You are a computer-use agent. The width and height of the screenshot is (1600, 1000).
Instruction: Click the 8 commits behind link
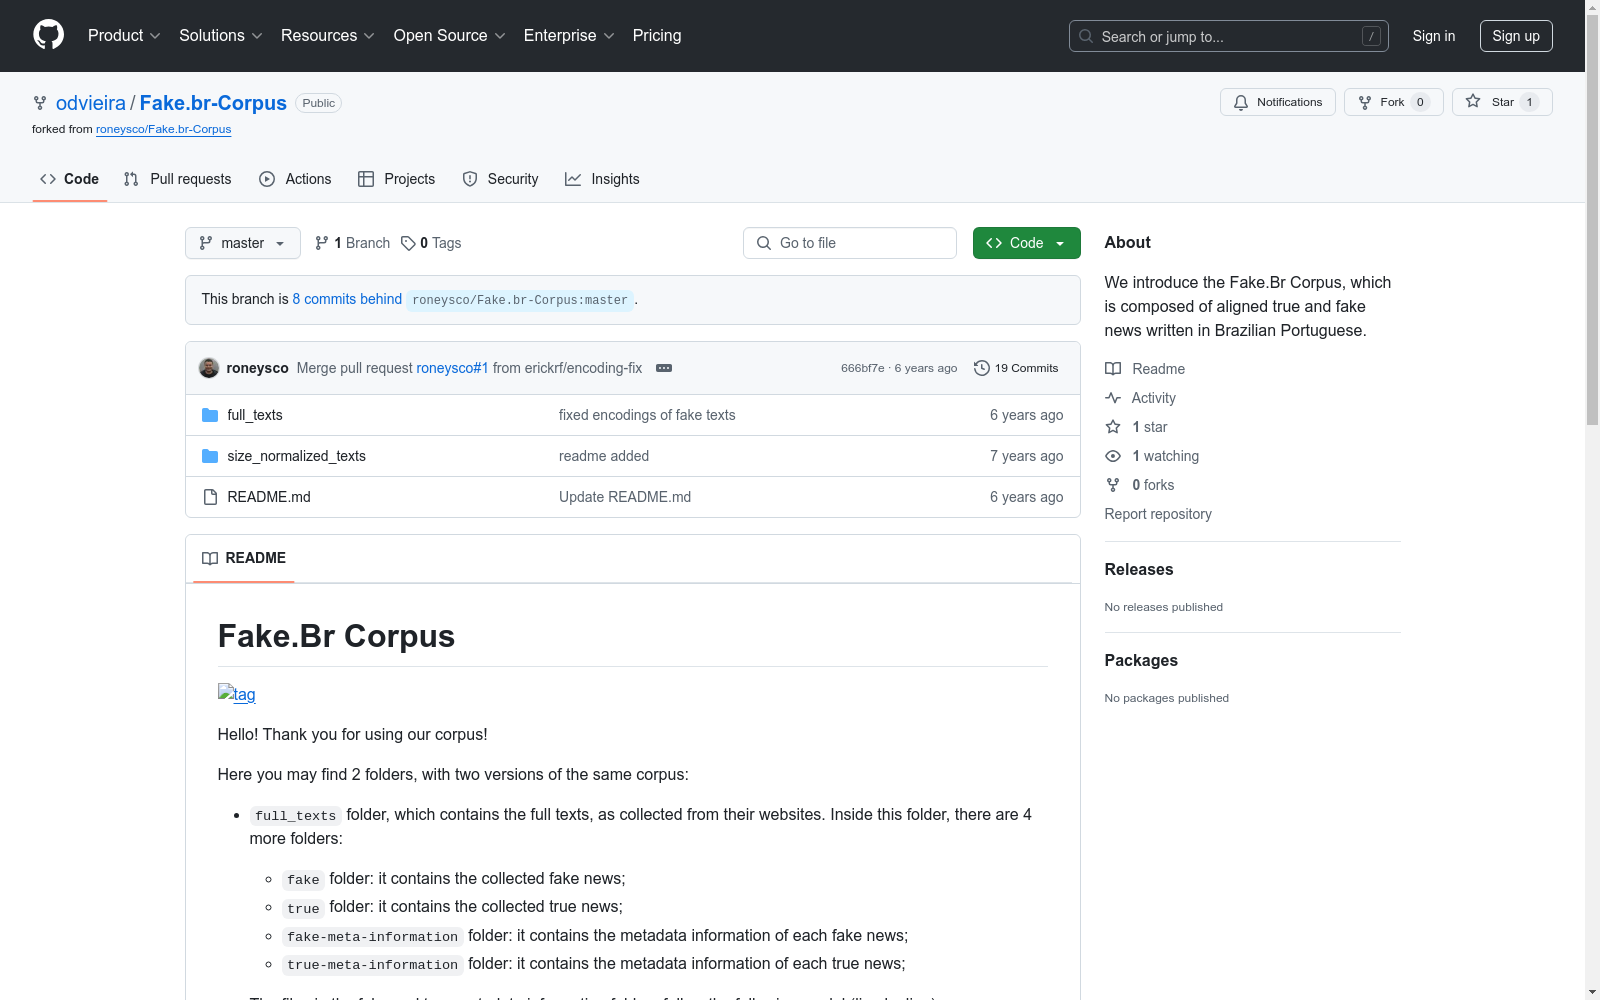pos(347,299)
